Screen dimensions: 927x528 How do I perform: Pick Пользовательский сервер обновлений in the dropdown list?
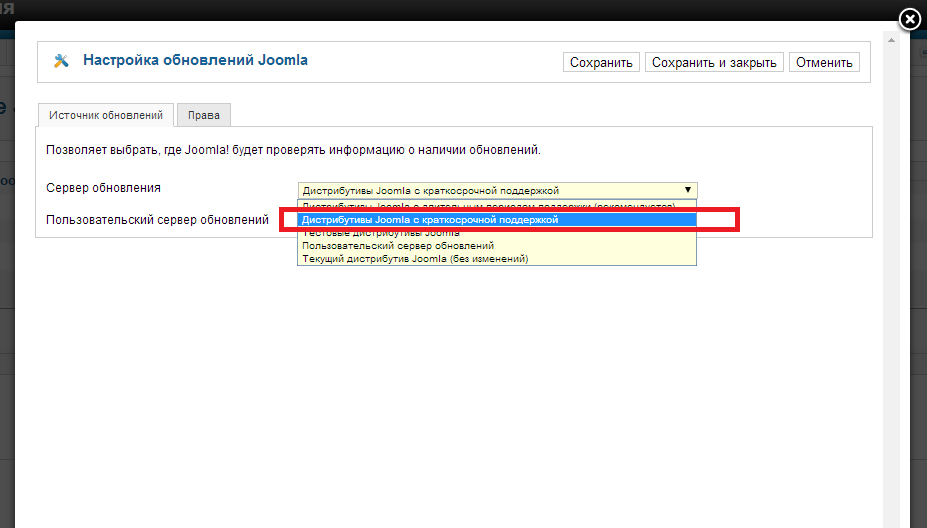(398, 245)
